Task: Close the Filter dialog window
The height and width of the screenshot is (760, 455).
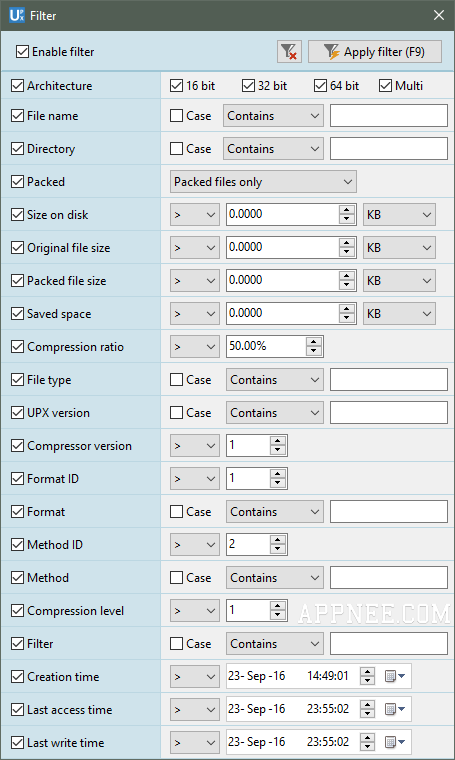Action: [439, 16]
